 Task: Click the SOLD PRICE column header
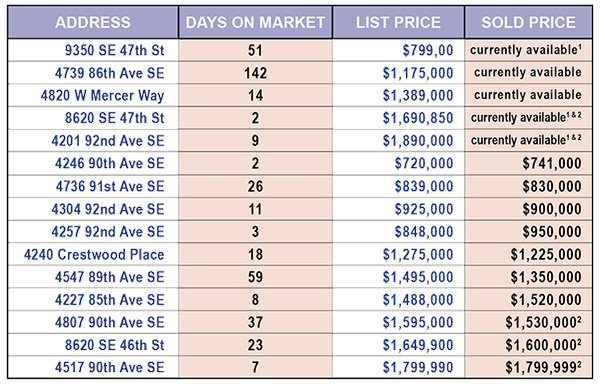click(528, 22)
